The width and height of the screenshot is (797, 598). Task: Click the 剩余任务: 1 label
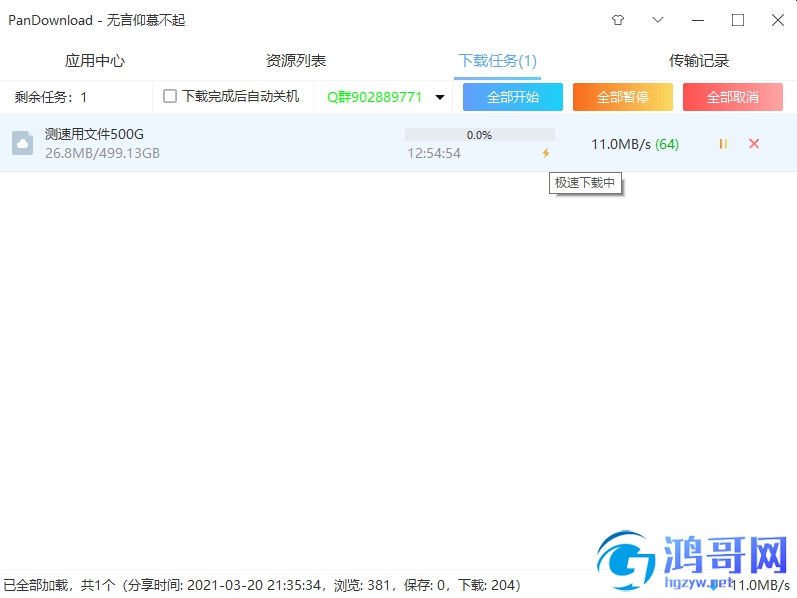(50, 97)
